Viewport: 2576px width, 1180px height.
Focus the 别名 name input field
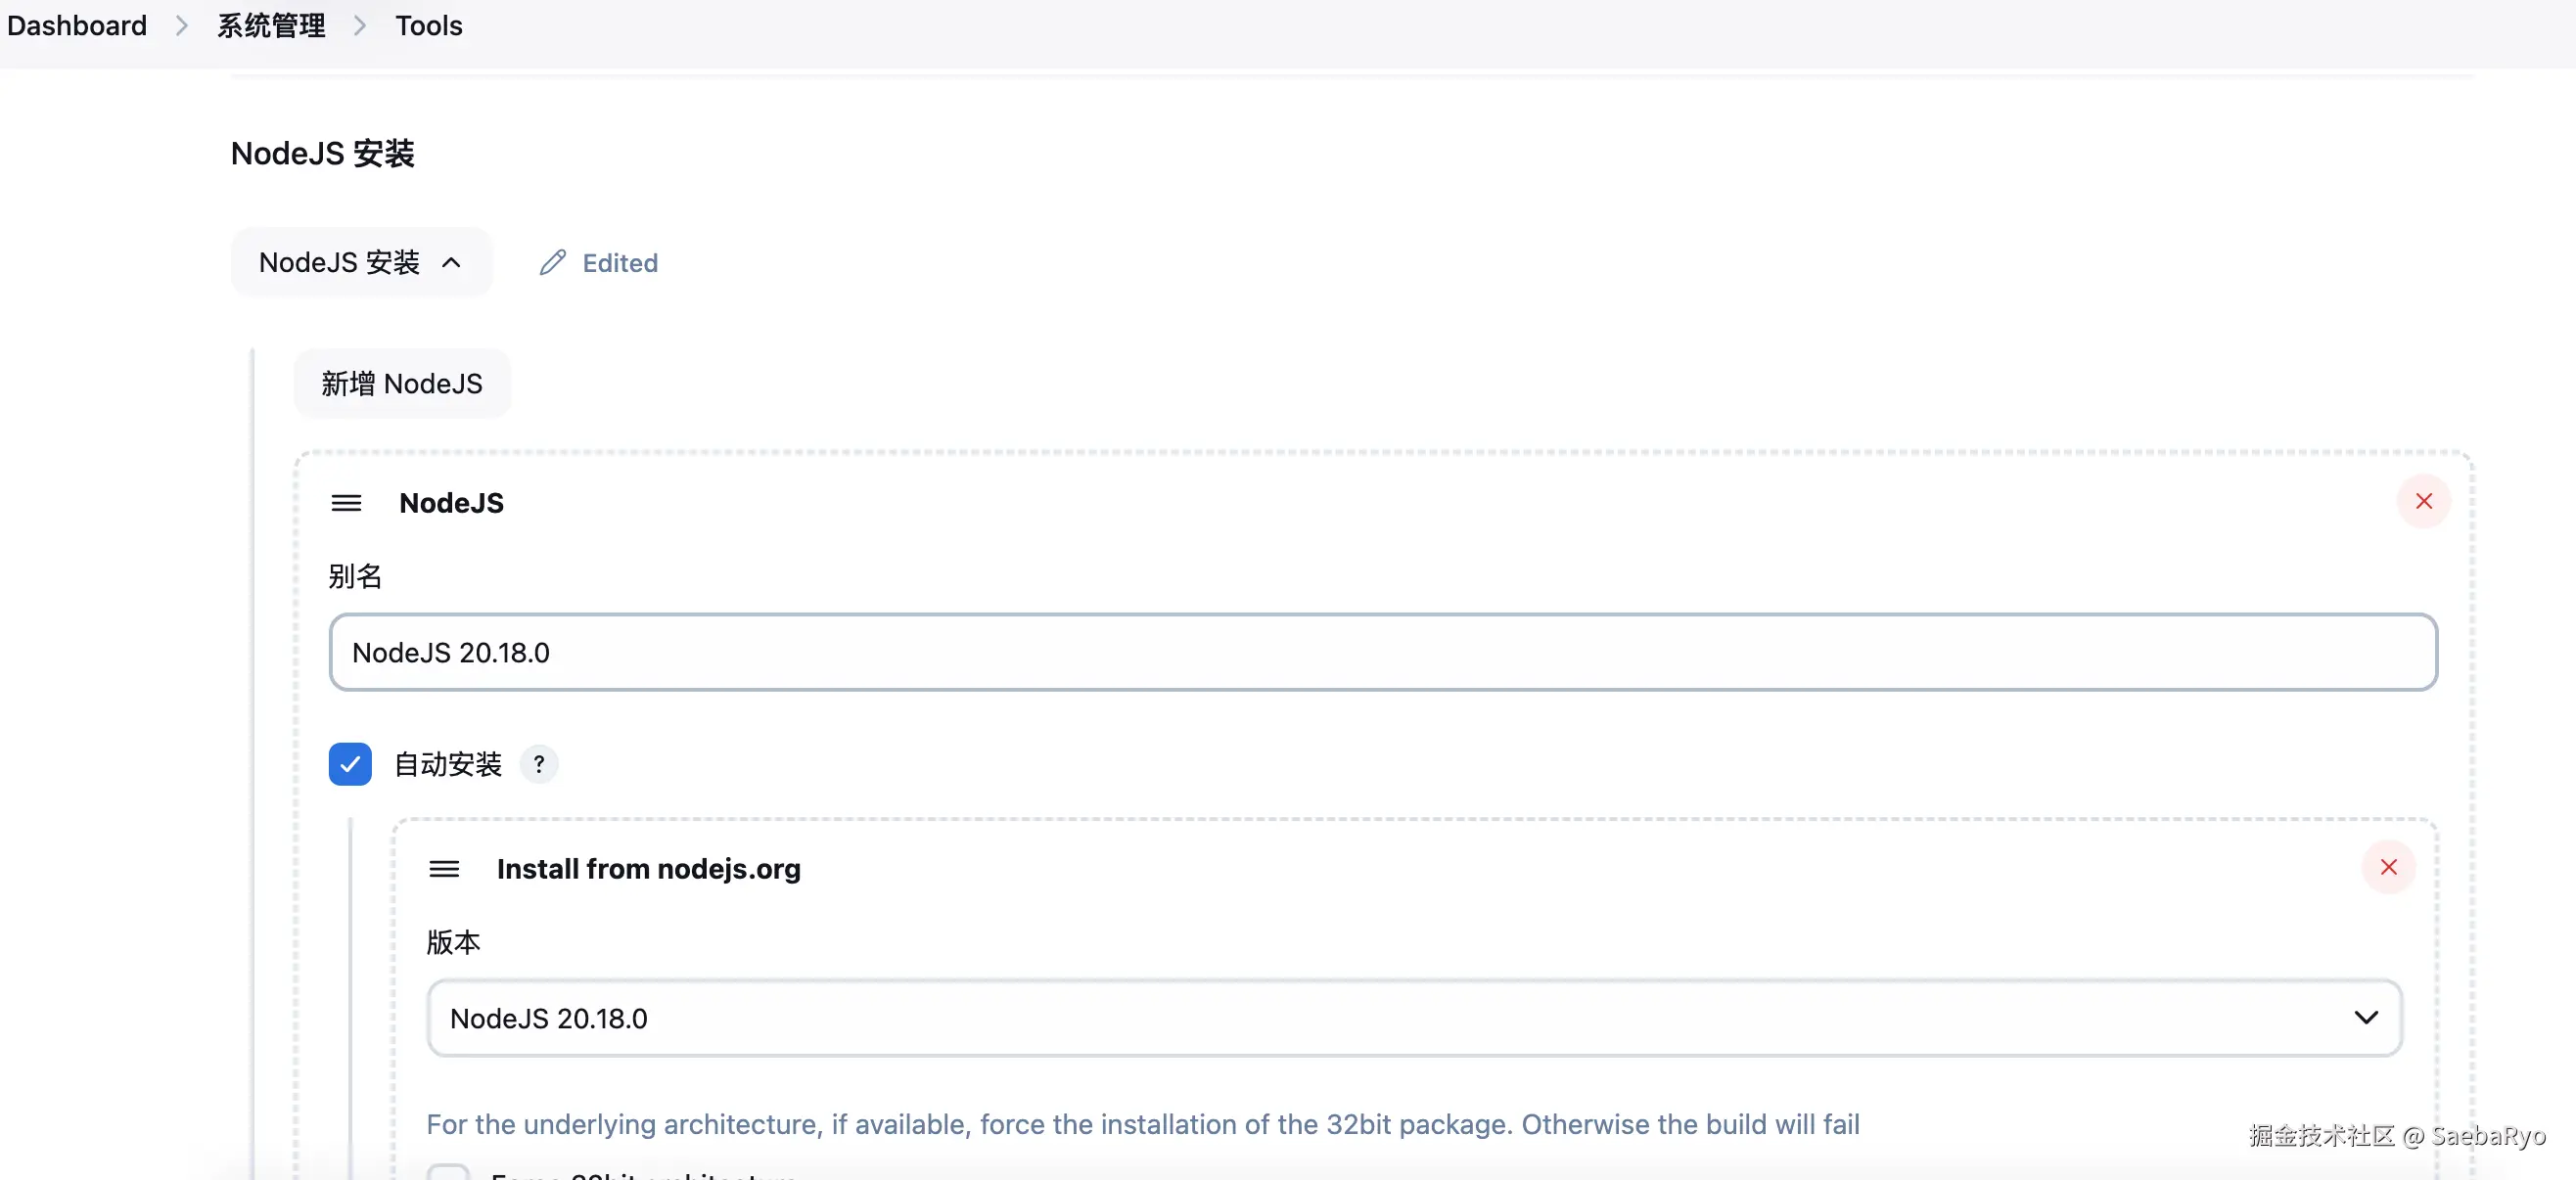[x=1383, y=653]
